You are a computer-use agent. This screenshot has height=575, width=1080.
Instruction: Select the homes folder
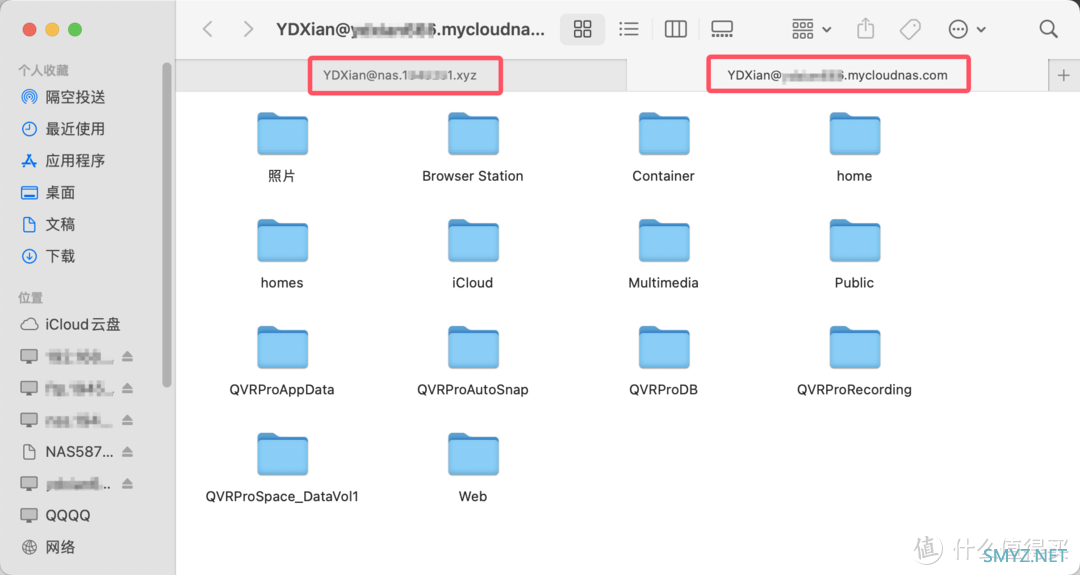point(282,253)
